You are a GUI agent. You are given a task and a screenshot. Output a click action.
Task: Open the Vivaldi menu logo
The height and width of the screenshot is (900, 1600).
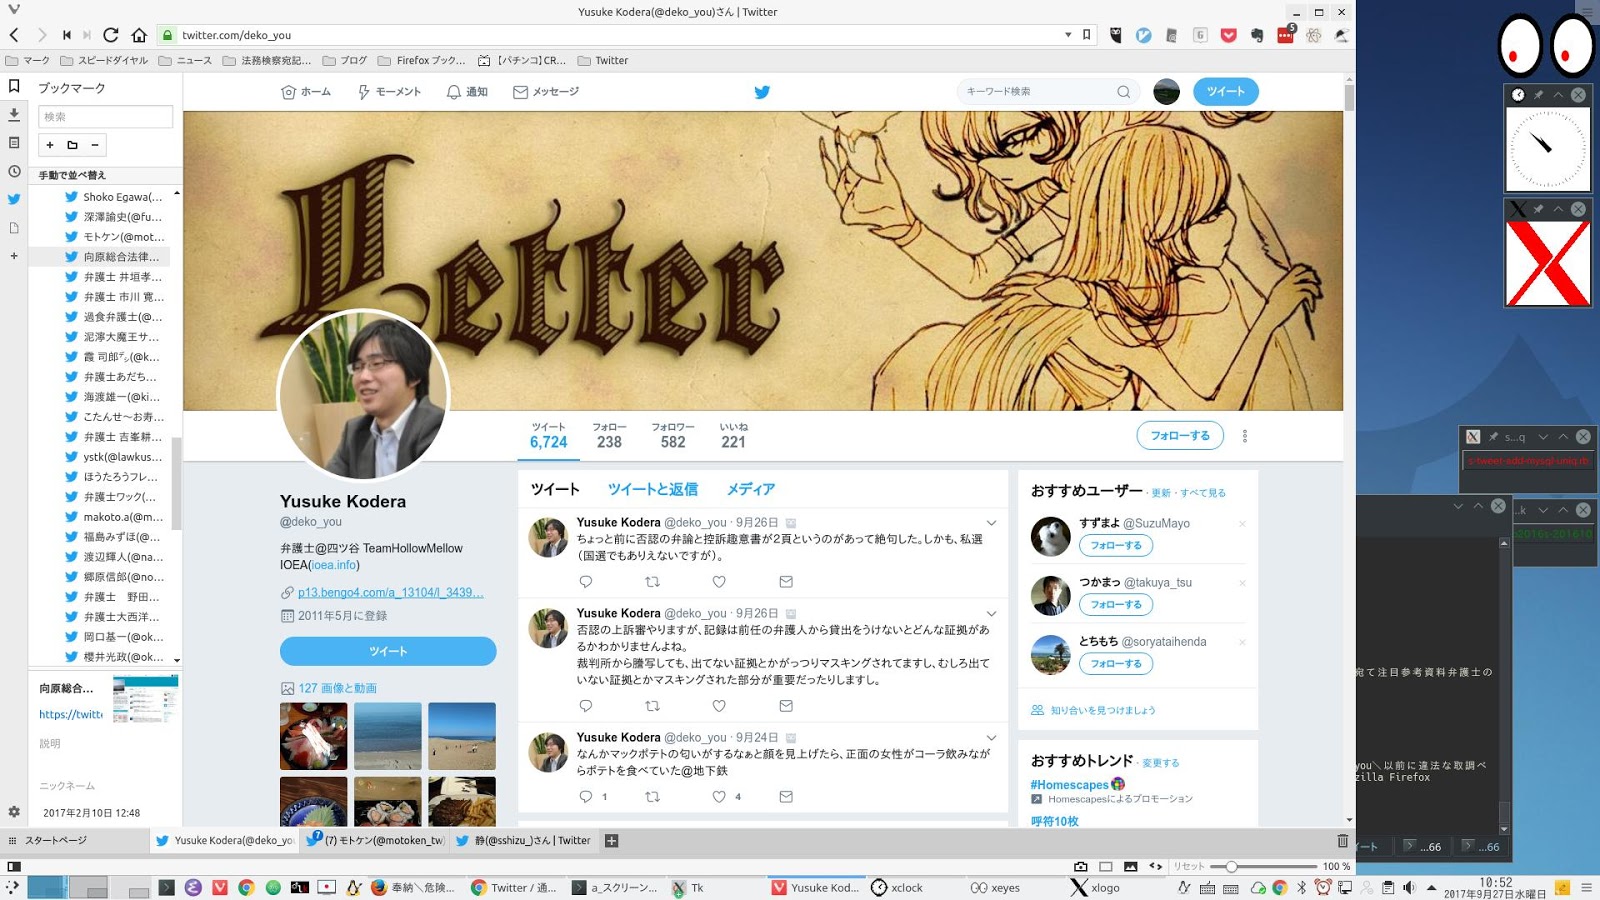13,10
